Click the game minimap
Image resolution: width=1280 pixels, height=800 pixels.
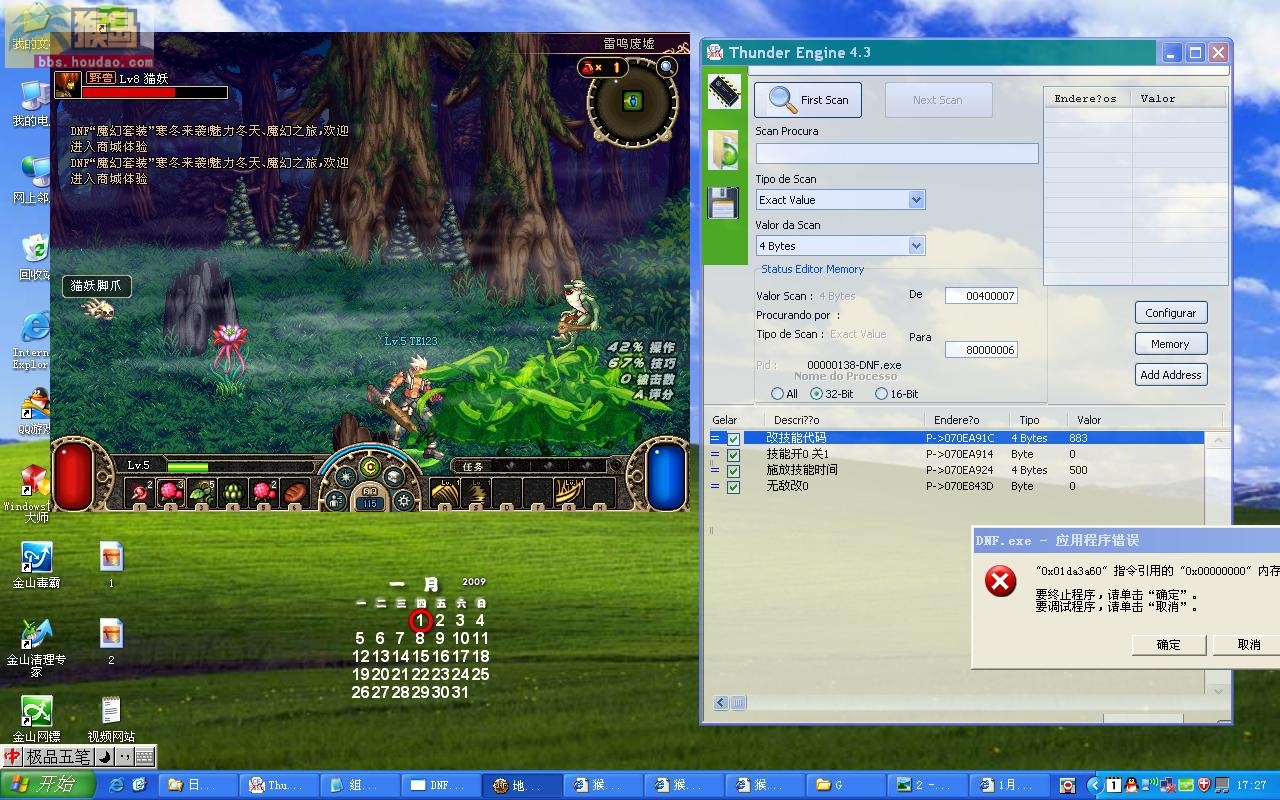632,101
